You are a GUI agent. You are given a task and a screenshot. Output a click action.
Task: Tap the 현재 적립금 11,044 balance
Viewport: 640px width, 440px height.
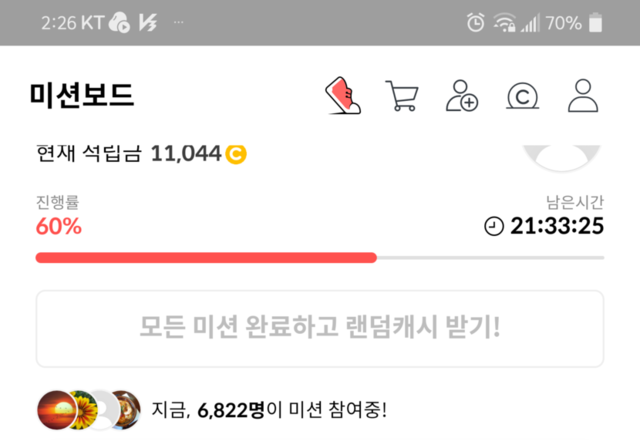coord(141,154)
